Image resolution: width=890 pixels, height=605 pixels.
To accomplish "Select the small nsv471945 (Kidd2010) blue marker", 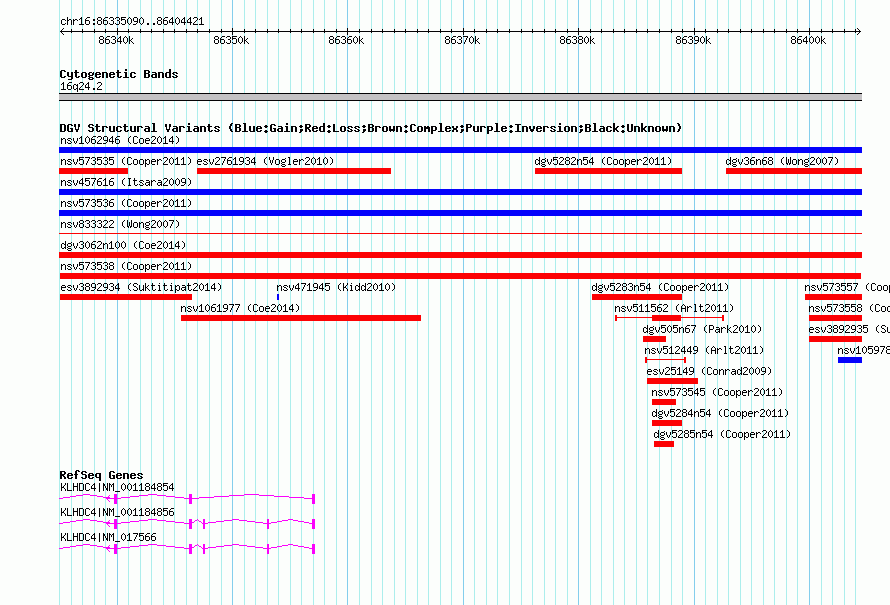I will (x=278, y=297).
